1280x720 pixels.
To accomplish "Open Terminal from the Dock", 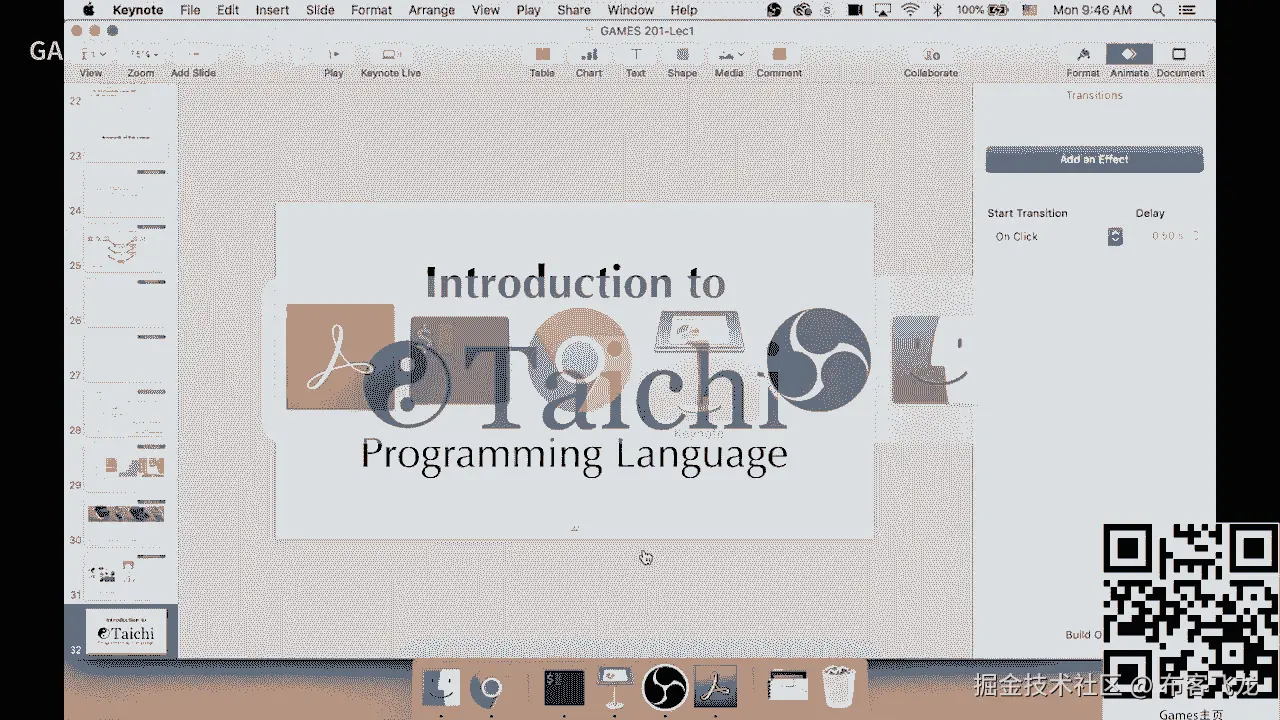I will coord(564,688).
